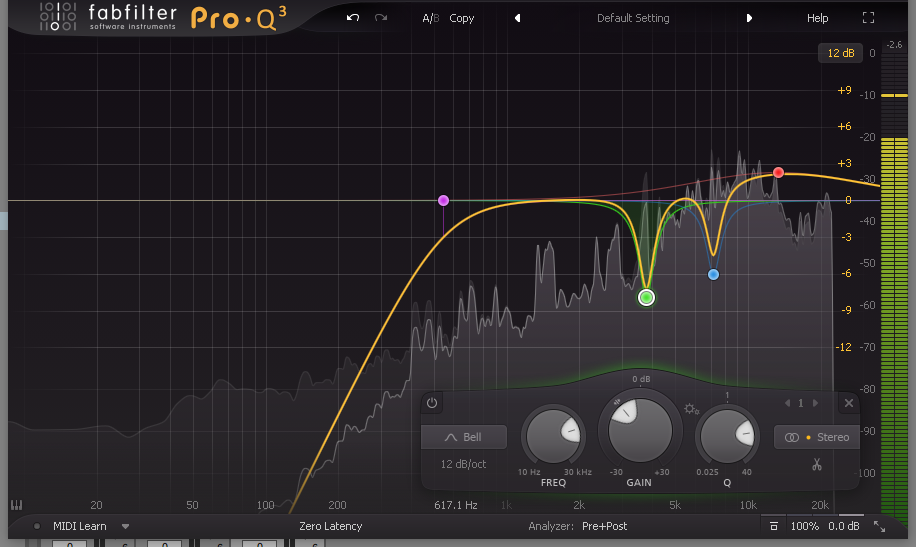
Task: Click the Copy button
Action: pyautogui.click(x=462, y=18)
